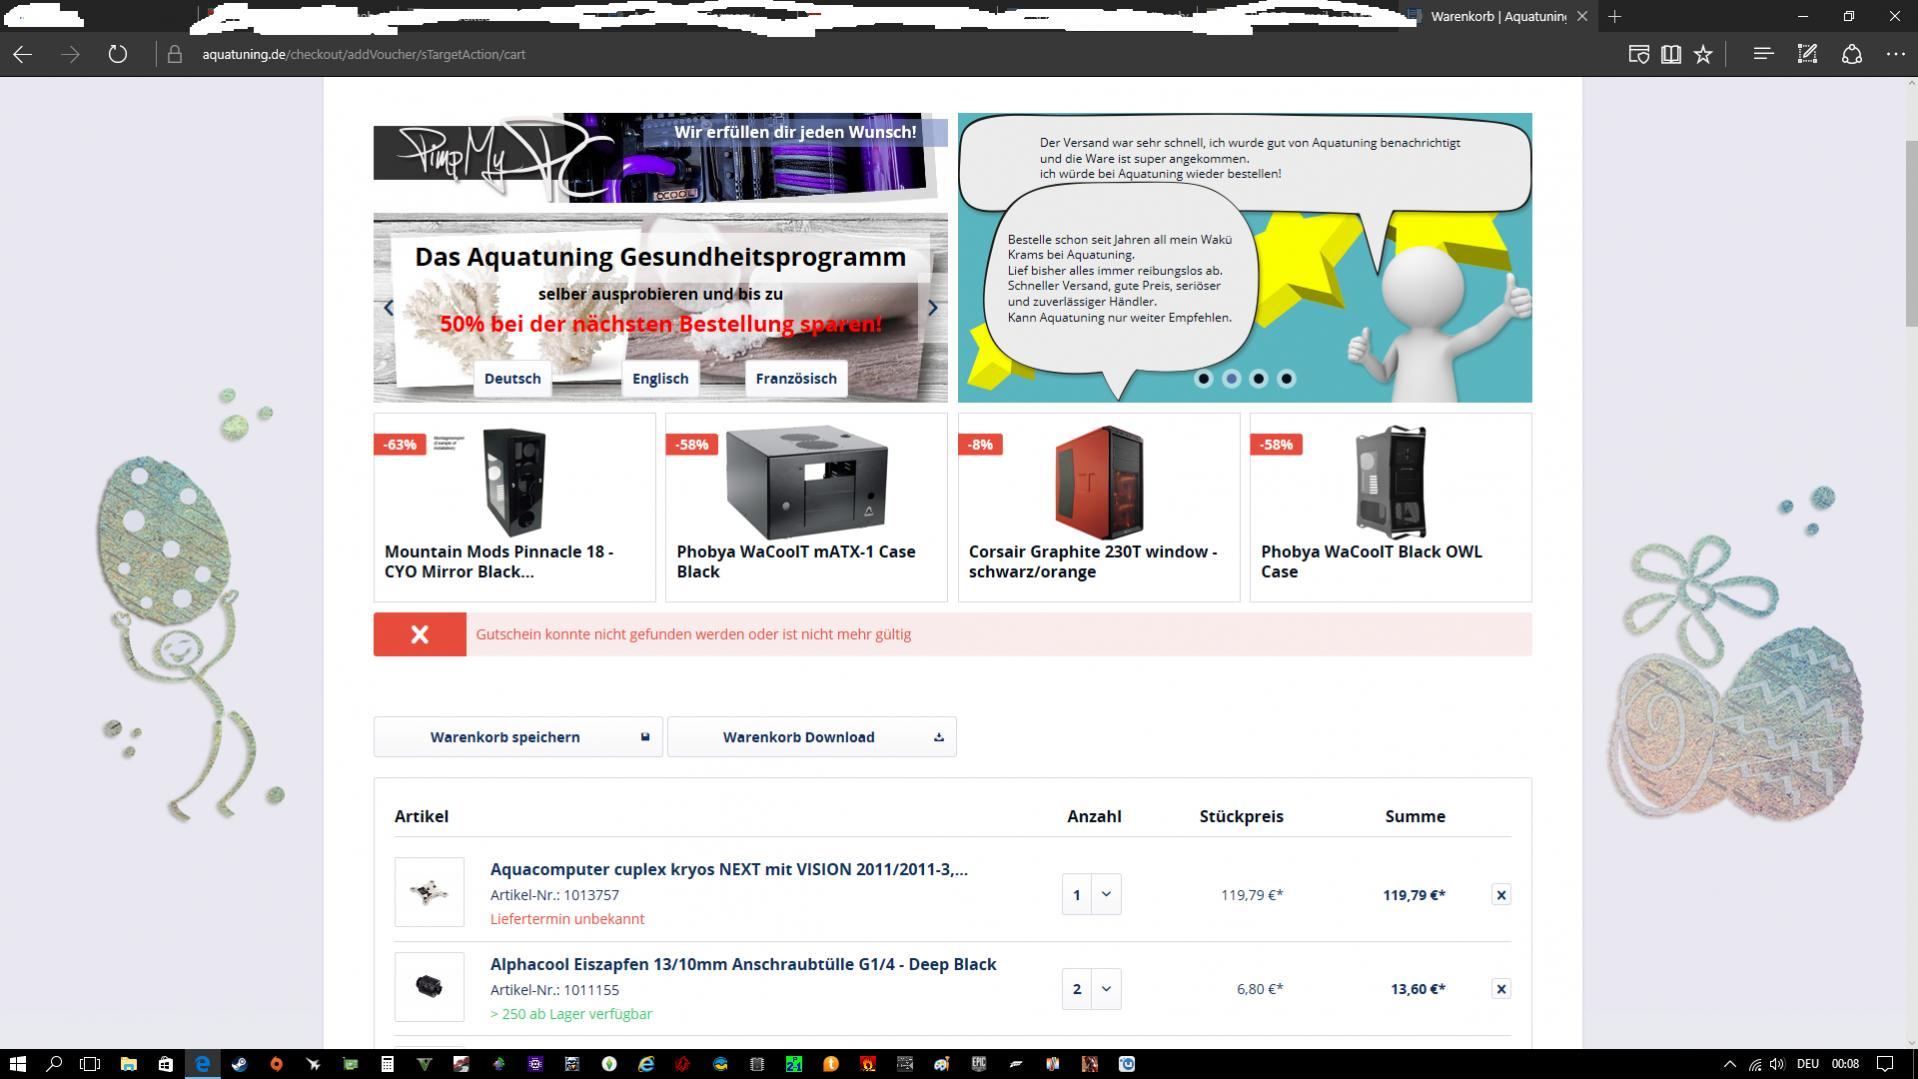
Task: Open Microsoft Store from taskbar
Action: (x=165, y=1064)
